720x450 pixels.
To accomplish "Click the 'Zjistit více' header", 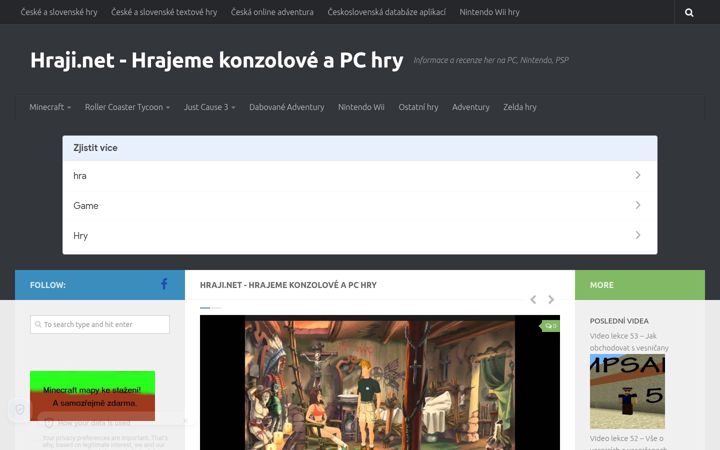I will click(95, 148).
